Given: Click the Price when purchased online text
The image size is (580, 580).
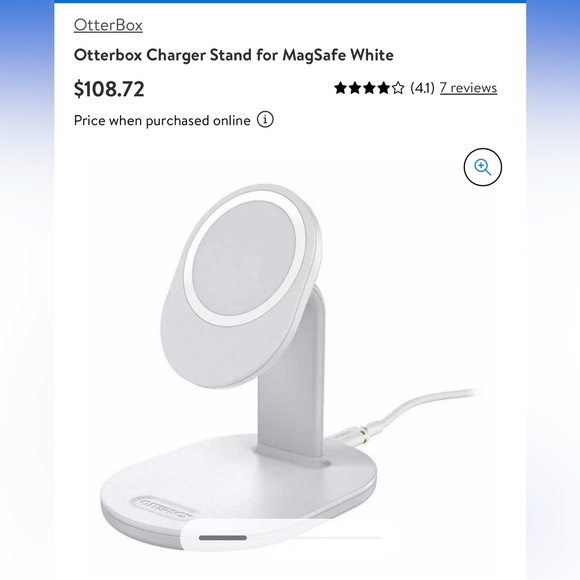Looking at the screenshot, I should click(x=162, y=121).
